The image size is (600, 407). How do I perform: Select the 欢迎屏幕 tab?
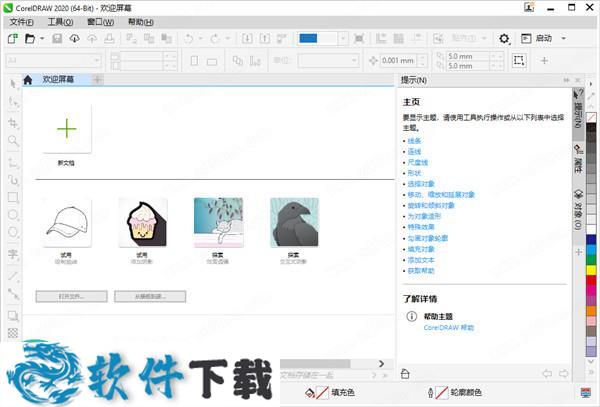58,80
